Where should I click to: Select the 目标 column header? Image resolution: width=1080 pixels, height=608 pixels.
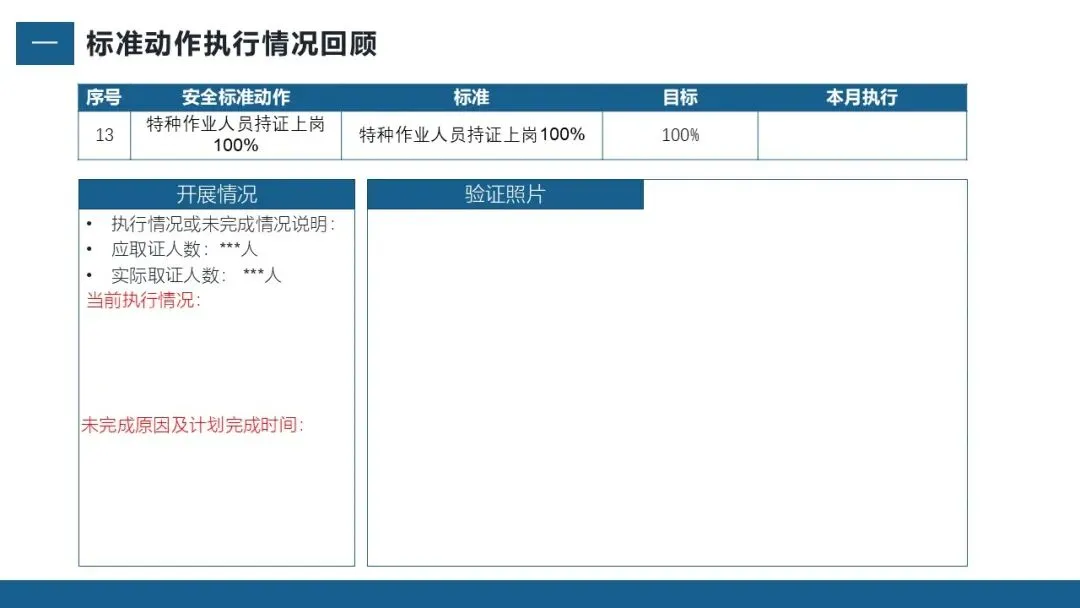coord(680,98)
